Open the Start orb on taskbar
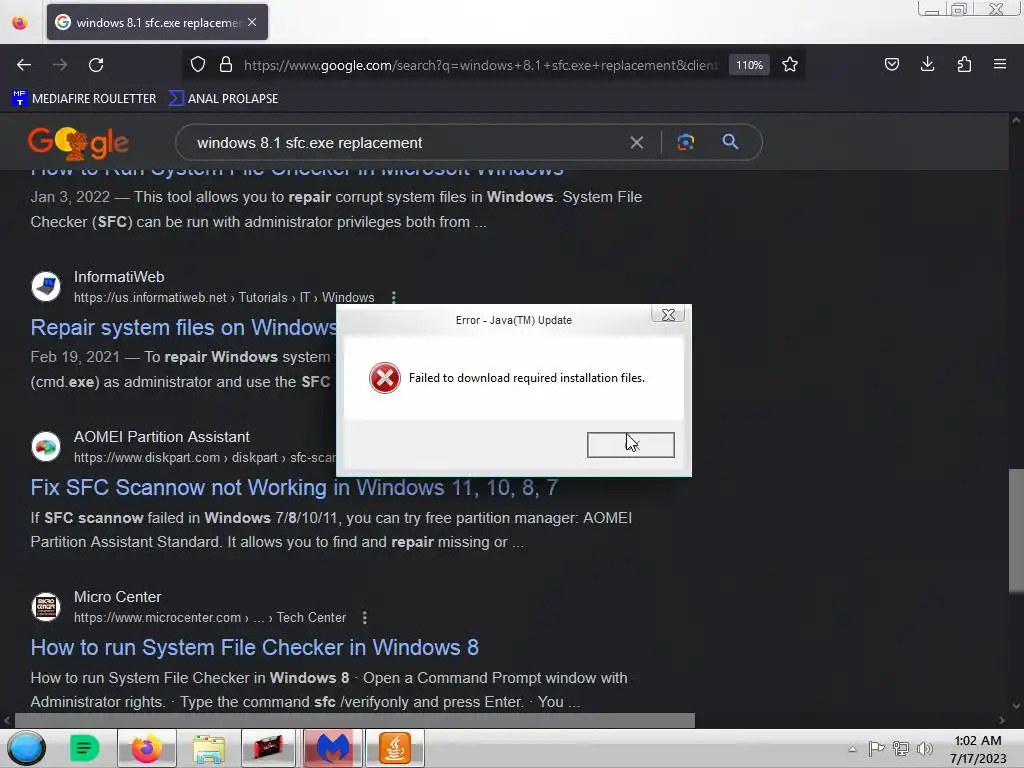This screenshot has height=768, width=1024. coord(27,748)
